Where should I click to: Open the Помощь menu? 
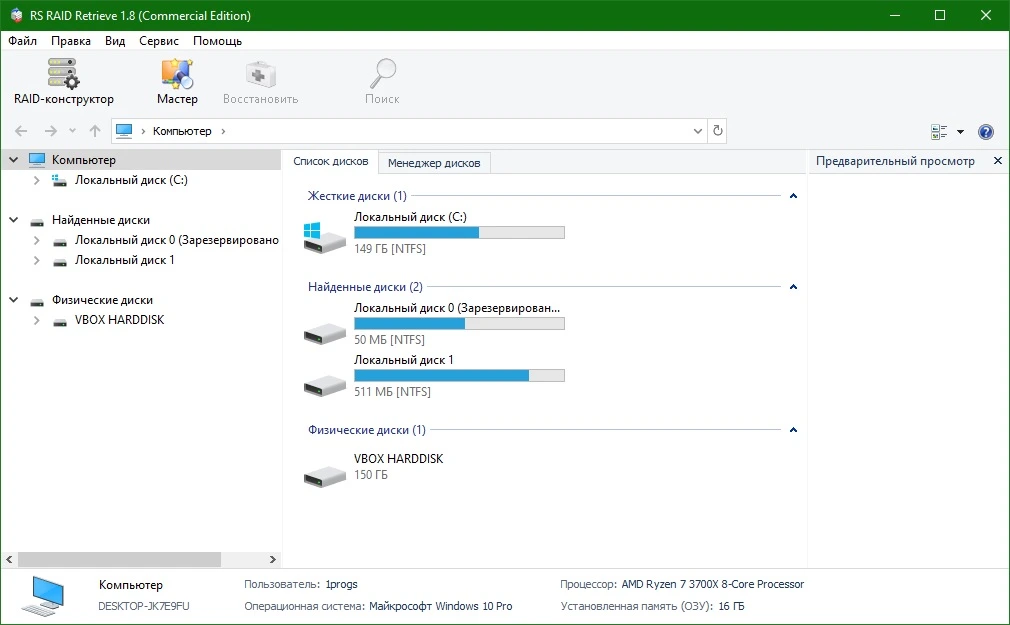tap(218, 41)
